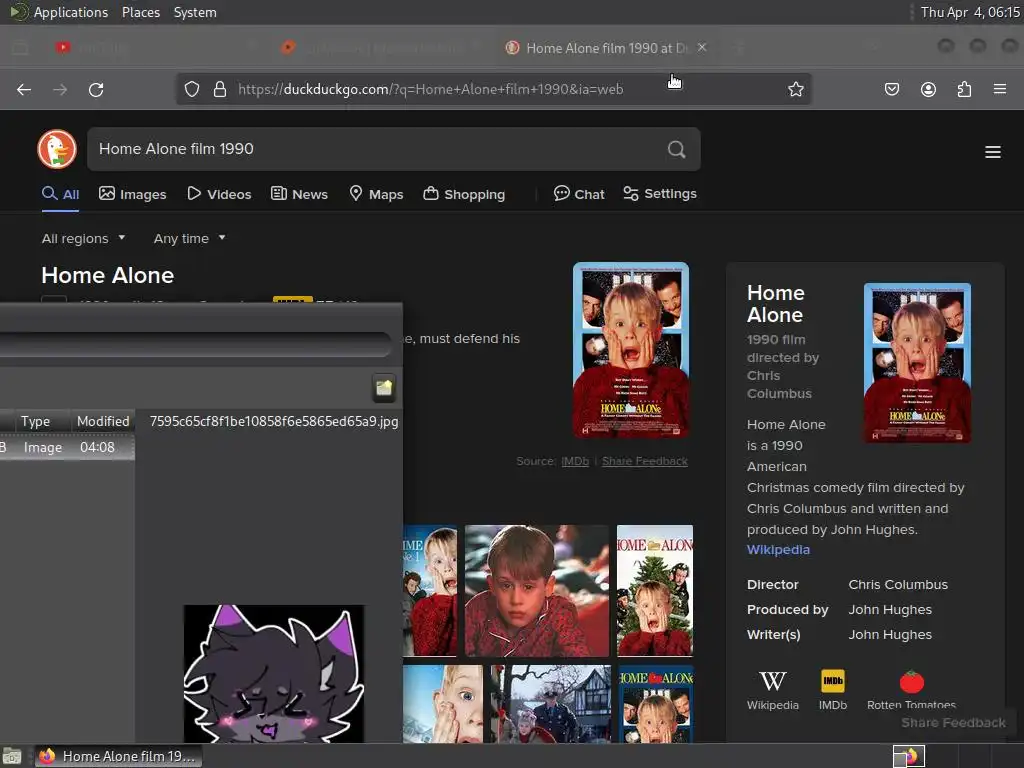The width and height of the screenshot is (1024, 768).
Task: Open the IMDb source link
Action: [x=575, y=461]
